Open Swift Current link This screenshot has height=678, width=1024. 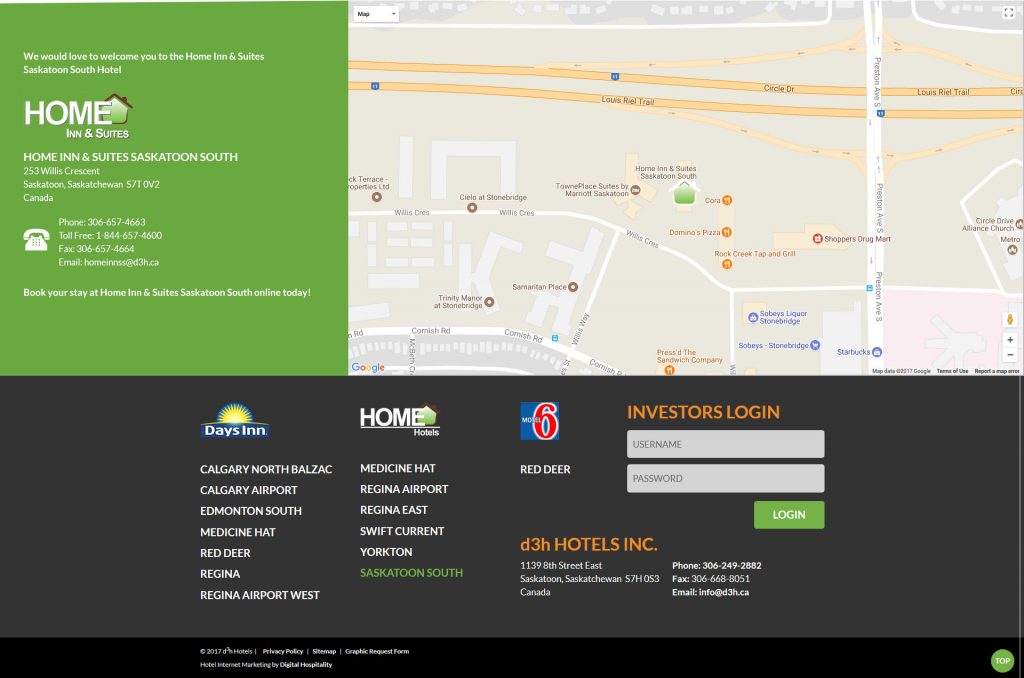402,531
